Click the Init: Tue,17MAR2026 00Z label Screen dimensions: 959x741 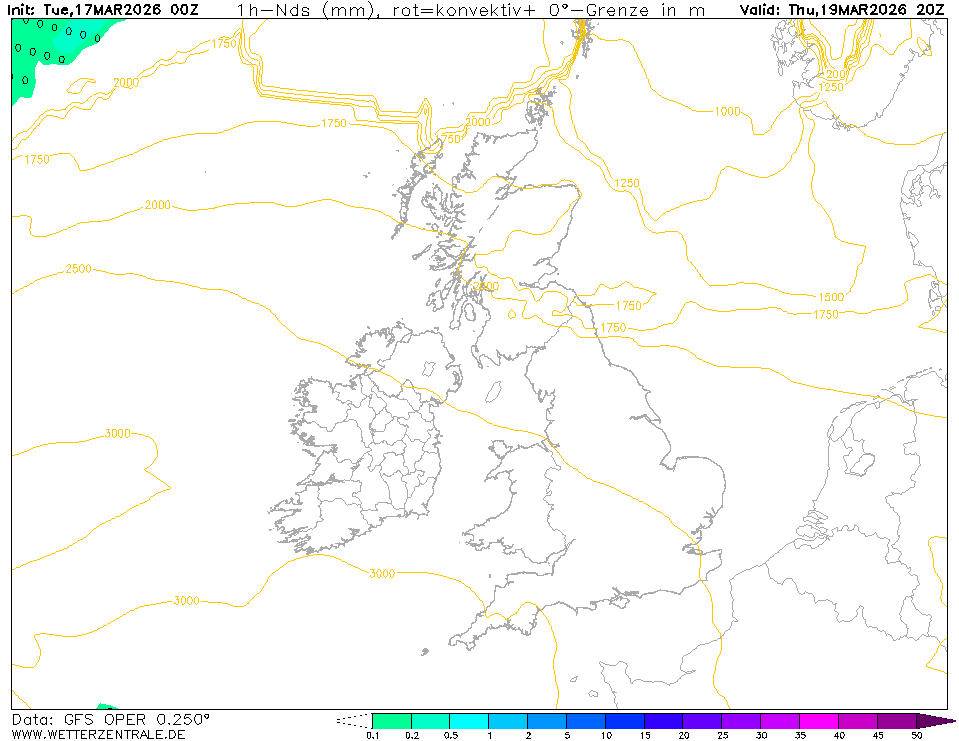[108, 9]
